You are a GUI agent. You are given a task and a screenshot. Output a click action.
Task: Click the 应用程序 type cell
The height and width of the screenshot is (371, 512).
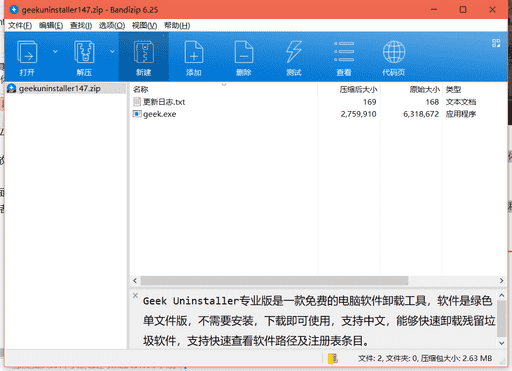461,114
